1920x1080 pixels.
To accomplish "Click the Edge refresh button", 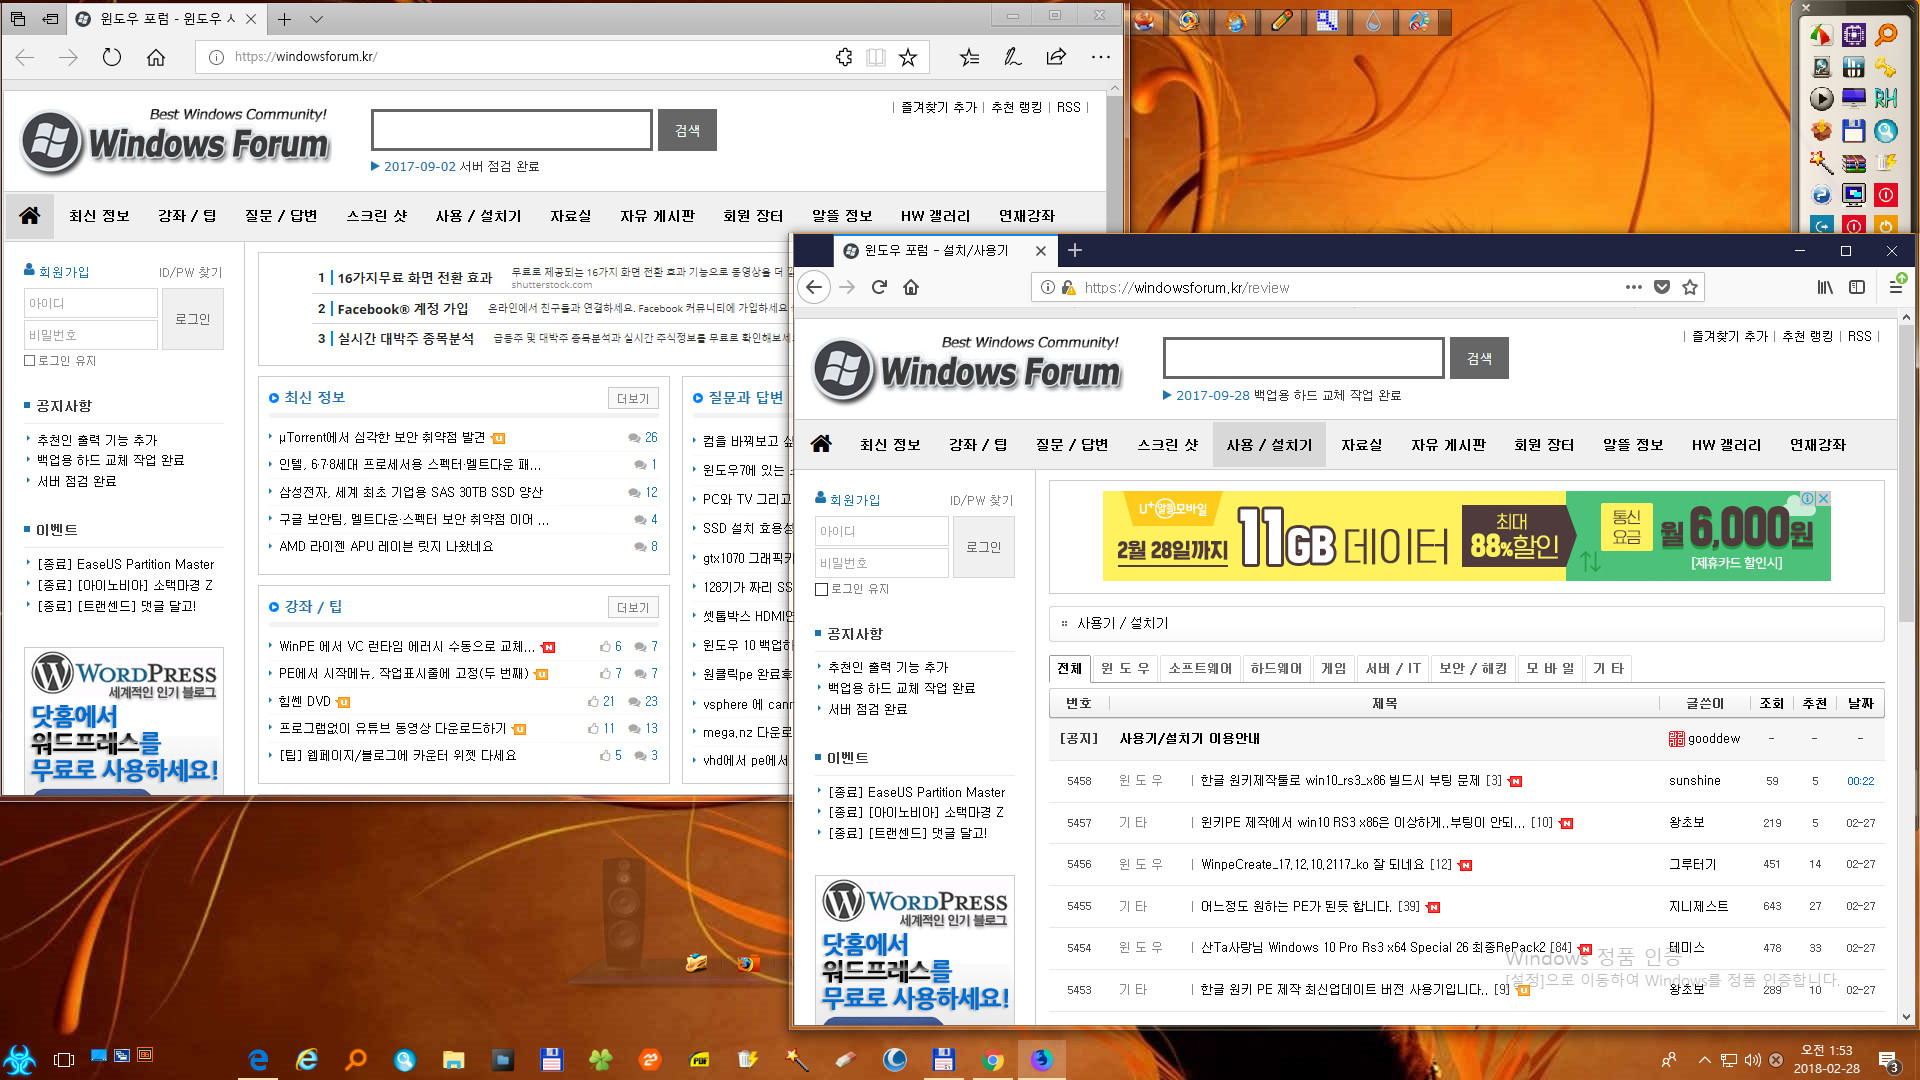I will tap(112, 57).
